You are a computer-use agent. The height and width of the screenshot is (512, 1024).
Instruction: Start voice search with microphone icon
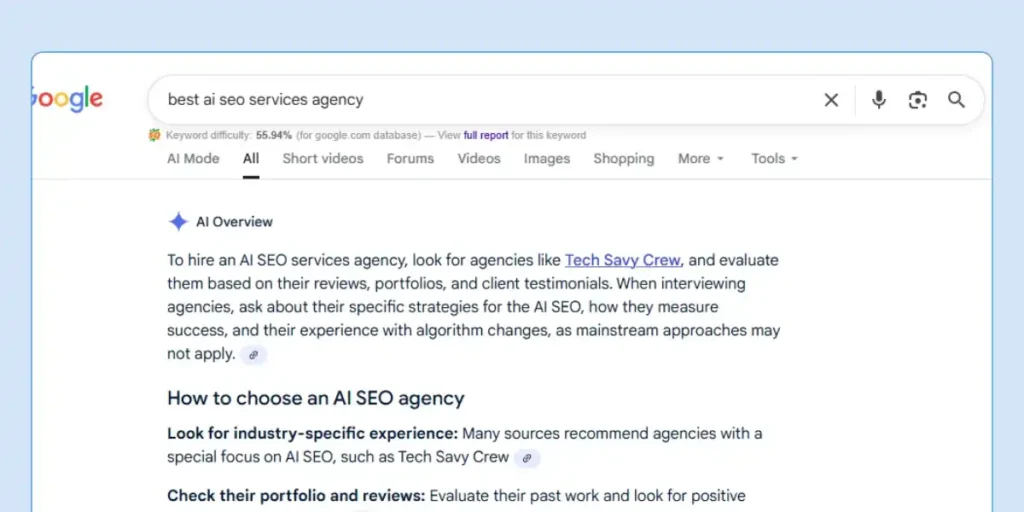click(878, 100)
